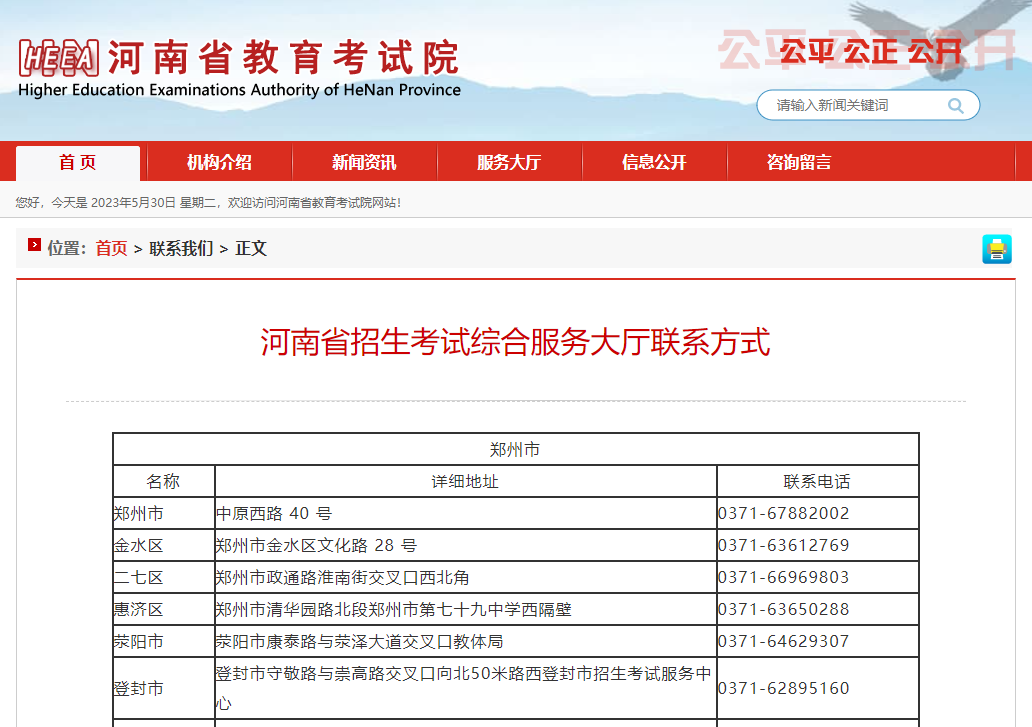1032x727 pixels.
Task: Open the 咨询留言 page
Action: (x=799, y=163)
